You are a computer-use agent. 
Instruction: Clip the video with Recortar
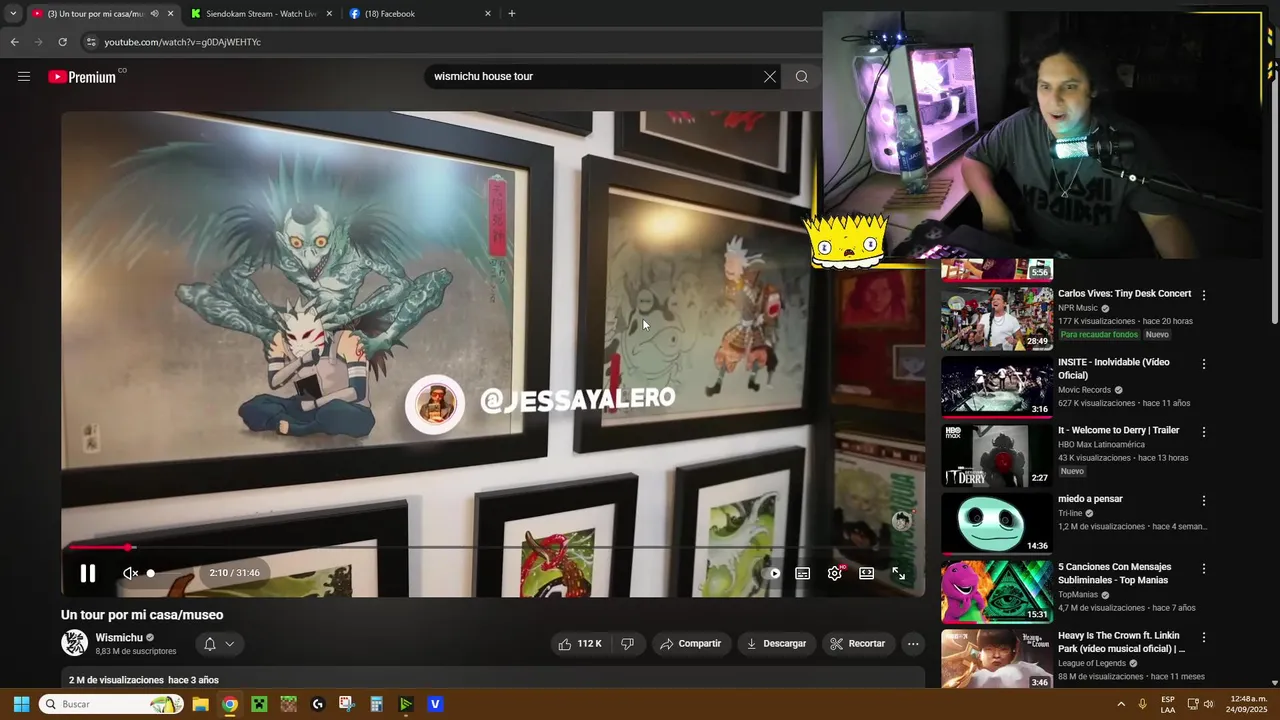[x=858, y=644]
